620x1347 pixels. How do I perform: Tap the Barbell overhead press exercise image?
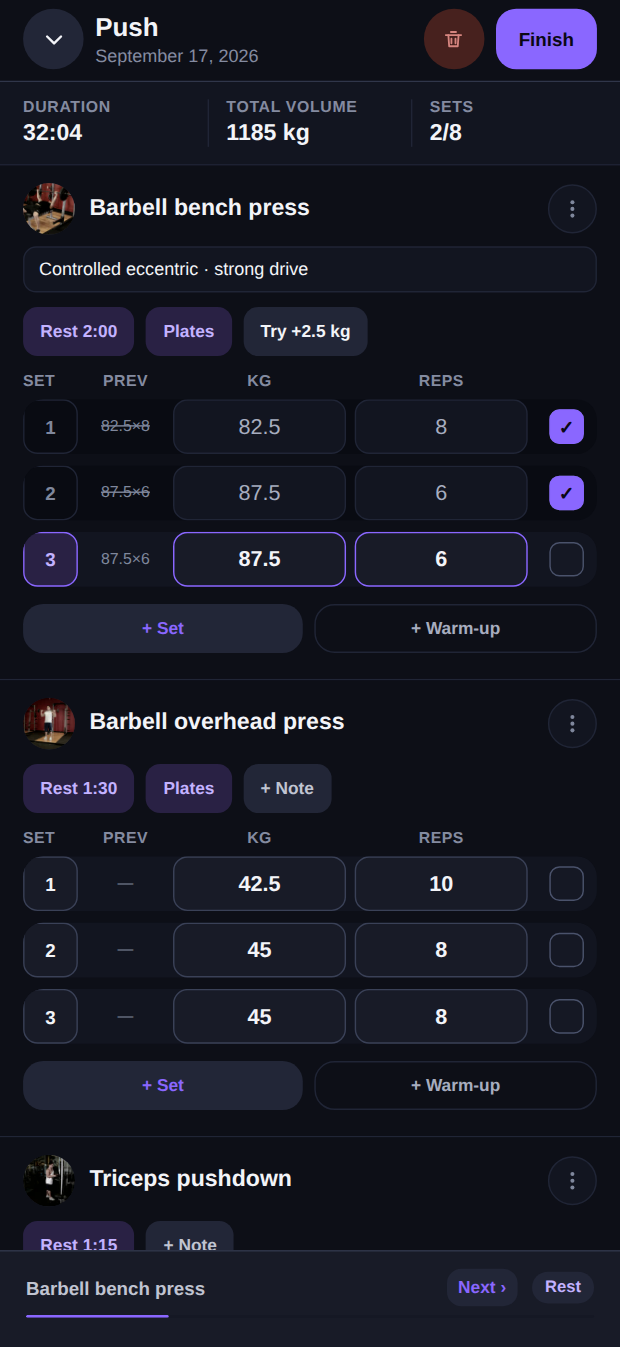[49, 722]
